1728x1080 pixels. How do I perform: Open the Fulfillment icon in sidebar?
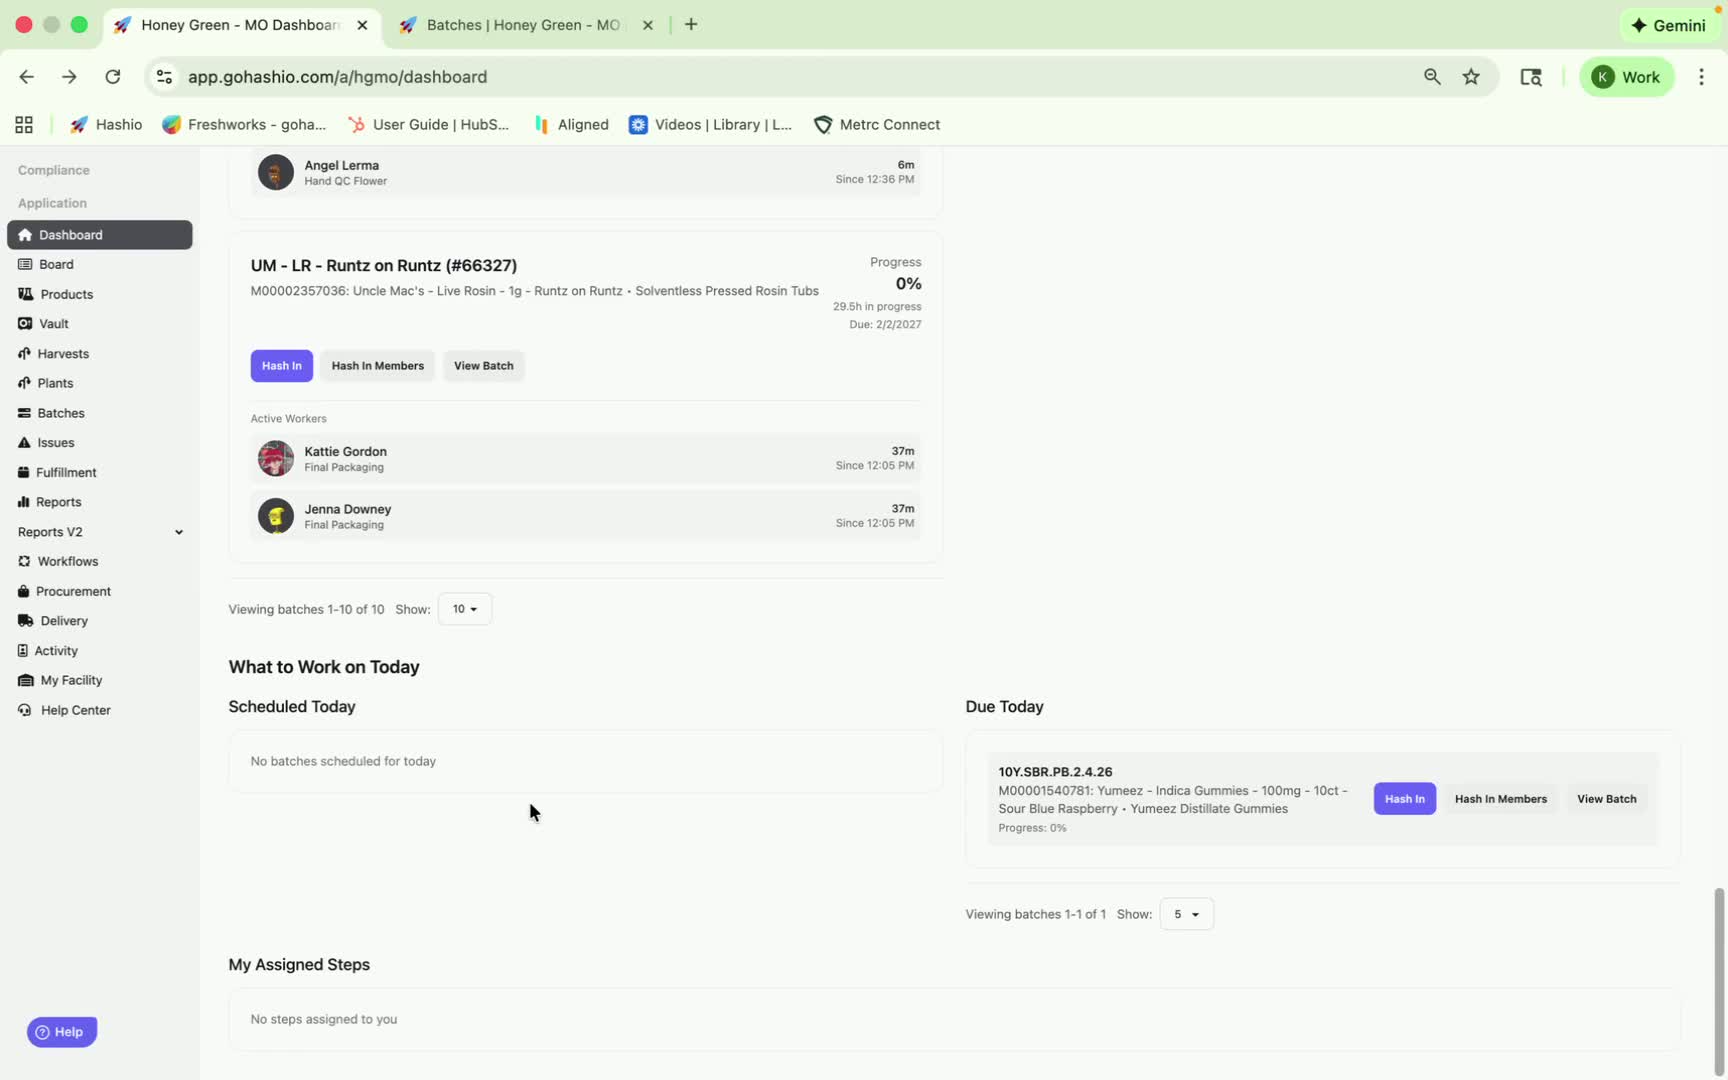click(x=23, y=472)
